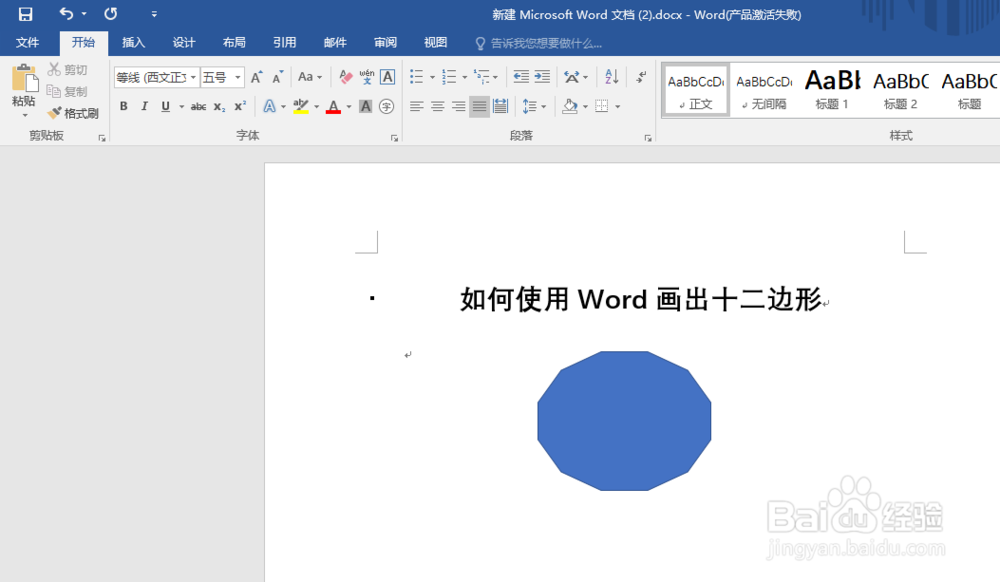
Task: Clear all formatting with the eraser icon
Action: [346, 77]
